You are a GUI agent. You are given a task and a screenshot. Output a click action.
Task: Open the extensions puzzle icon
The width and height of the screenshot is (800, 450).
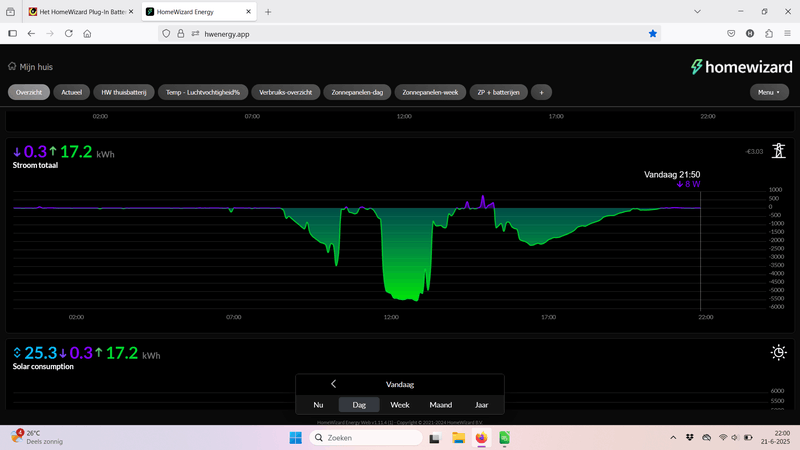[769, 34]
